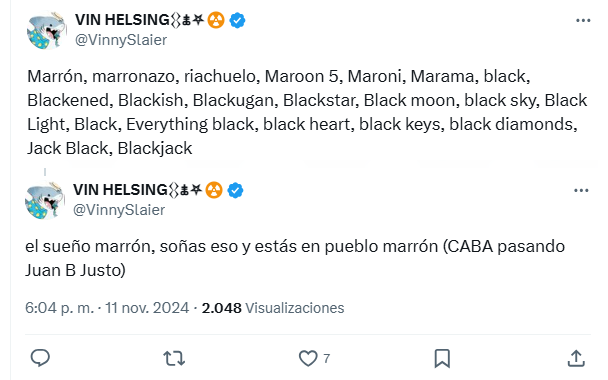Viewport: 608px width, 380px height.
Task: Open the shark avatar on the second tweet
Action: [x=45, y=200]
